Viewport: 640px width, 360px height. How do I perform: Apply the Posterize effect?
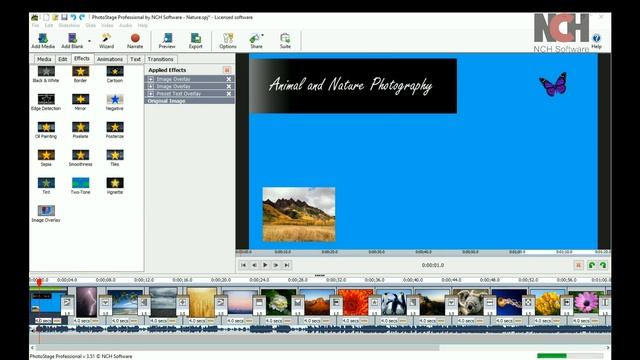115,130
